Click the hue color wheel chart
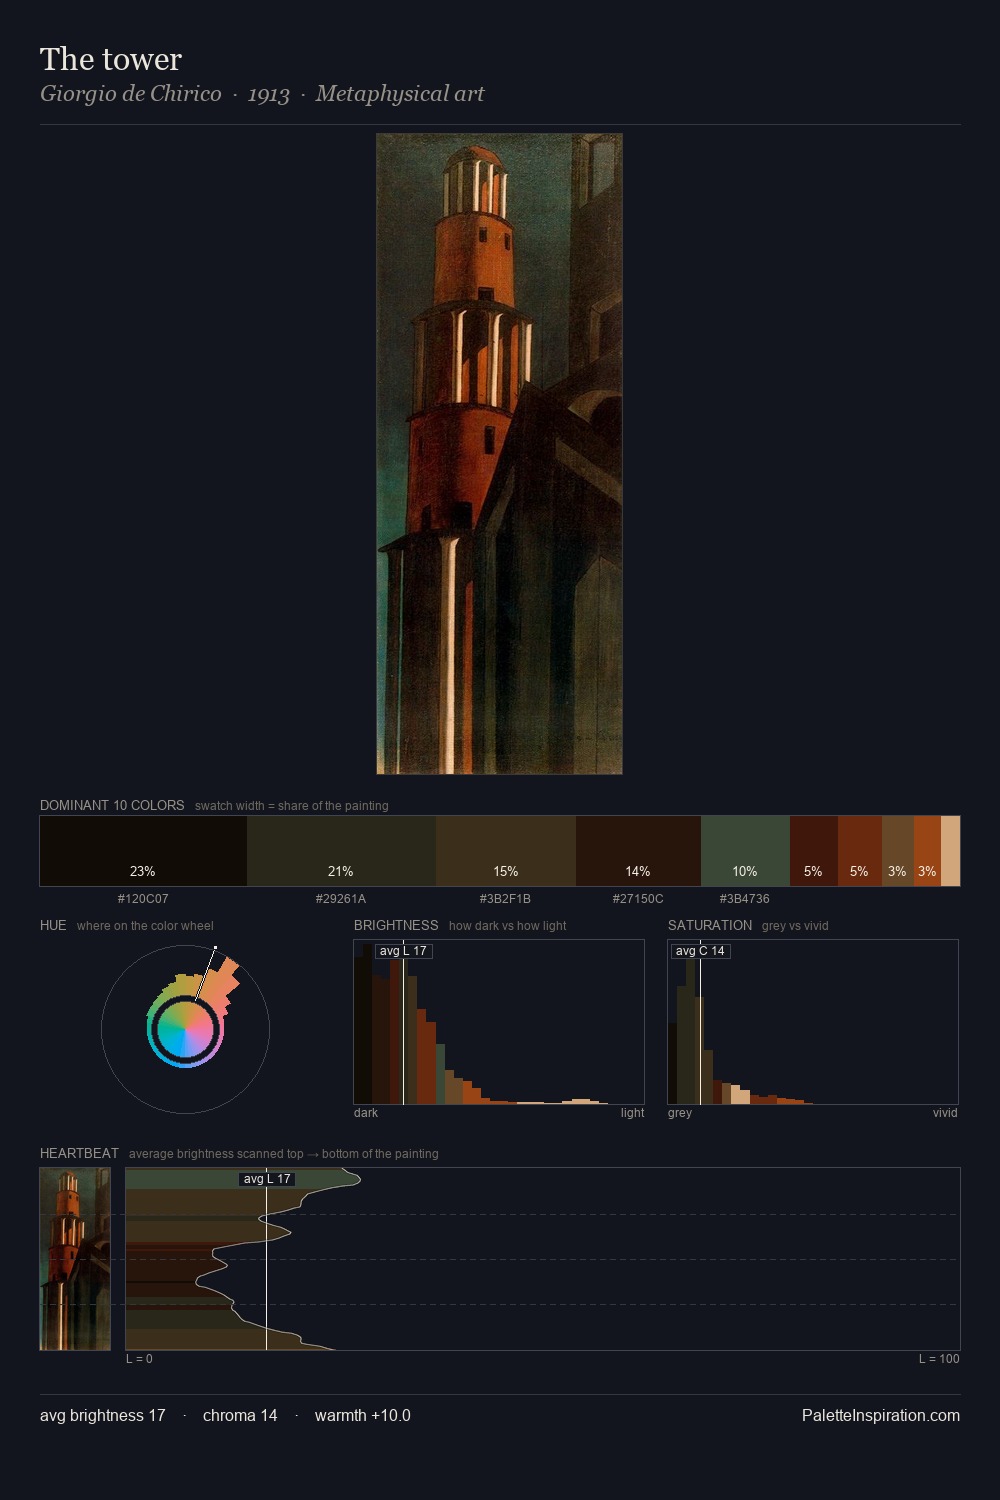This screenshot has height=1500, width=1000. [x=185, y=1029]
